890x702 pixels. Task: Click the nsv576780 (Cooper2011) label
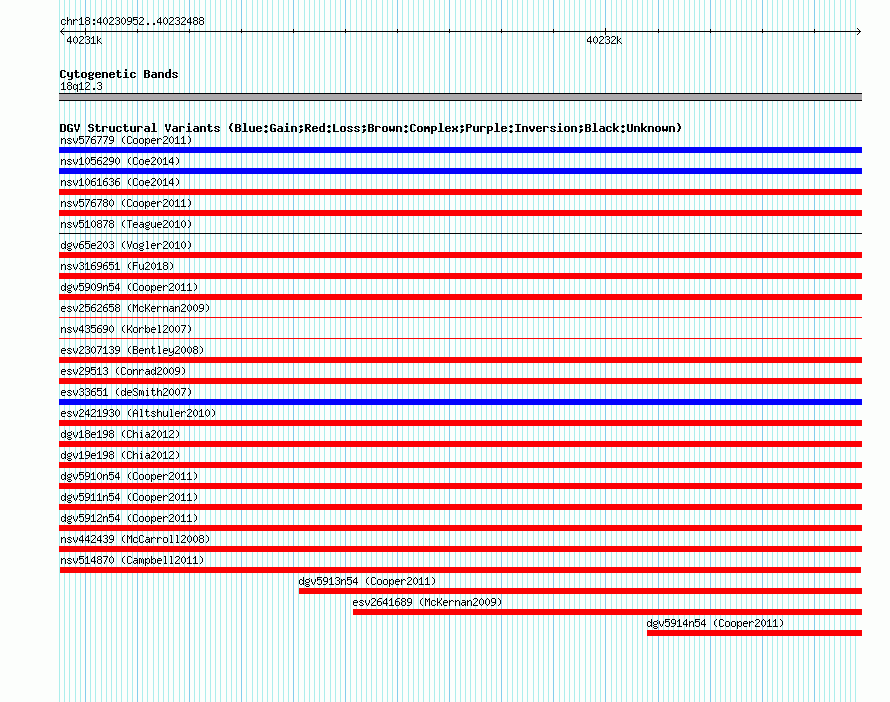[126, 203]
